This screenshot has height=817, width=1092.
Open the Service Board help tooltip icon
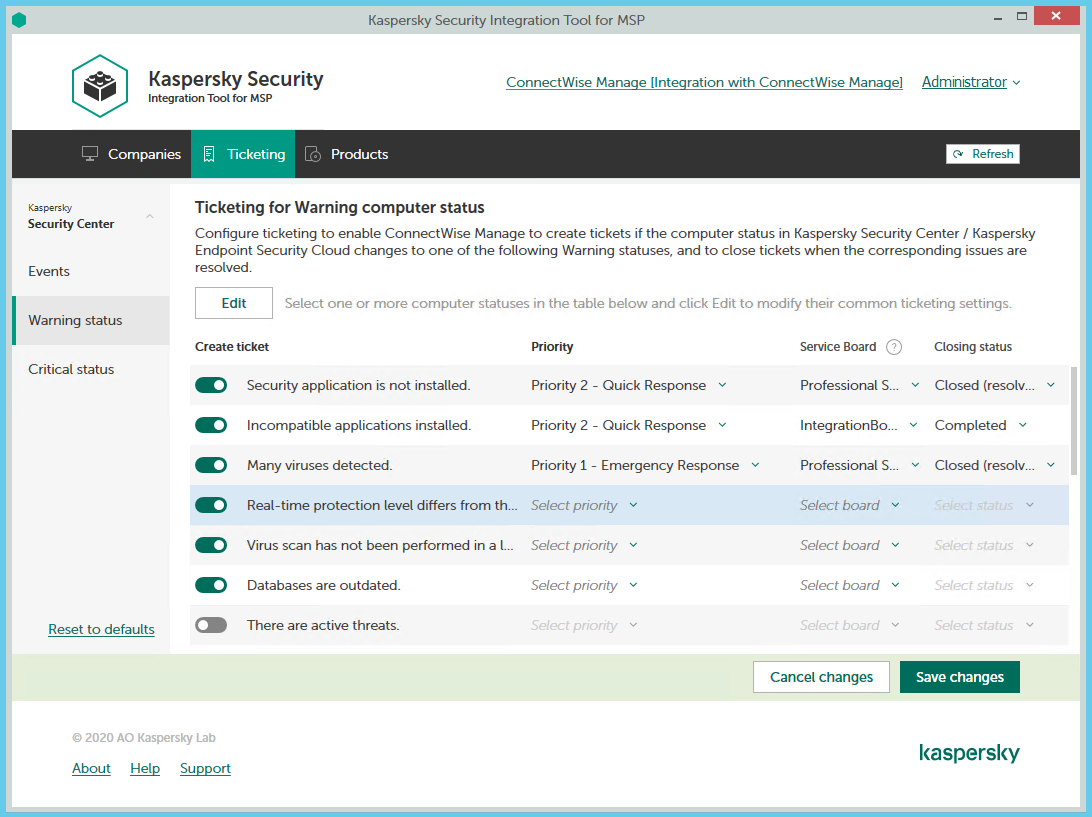[x=893, y=346]
